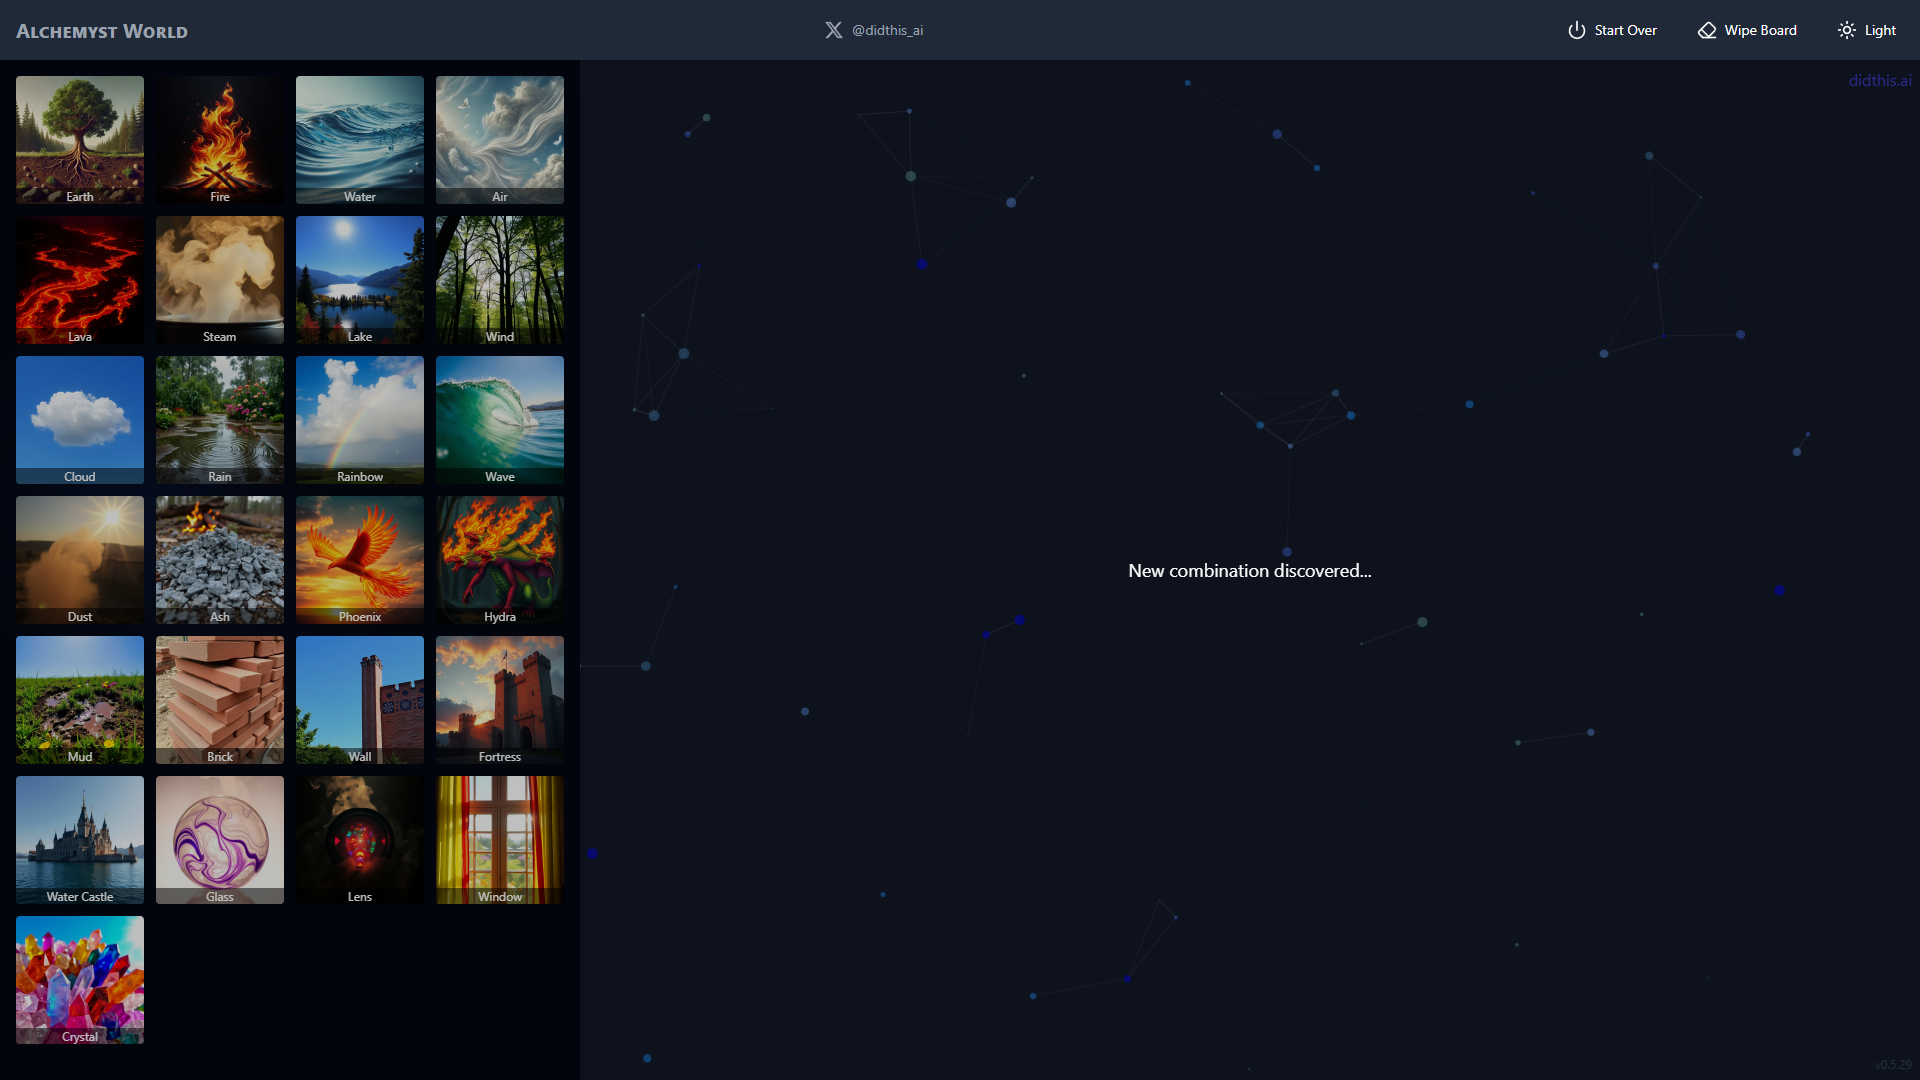Screen dimensions: 1920x1080
Task: Select the Earth element tile
Action: pos(80,140)
